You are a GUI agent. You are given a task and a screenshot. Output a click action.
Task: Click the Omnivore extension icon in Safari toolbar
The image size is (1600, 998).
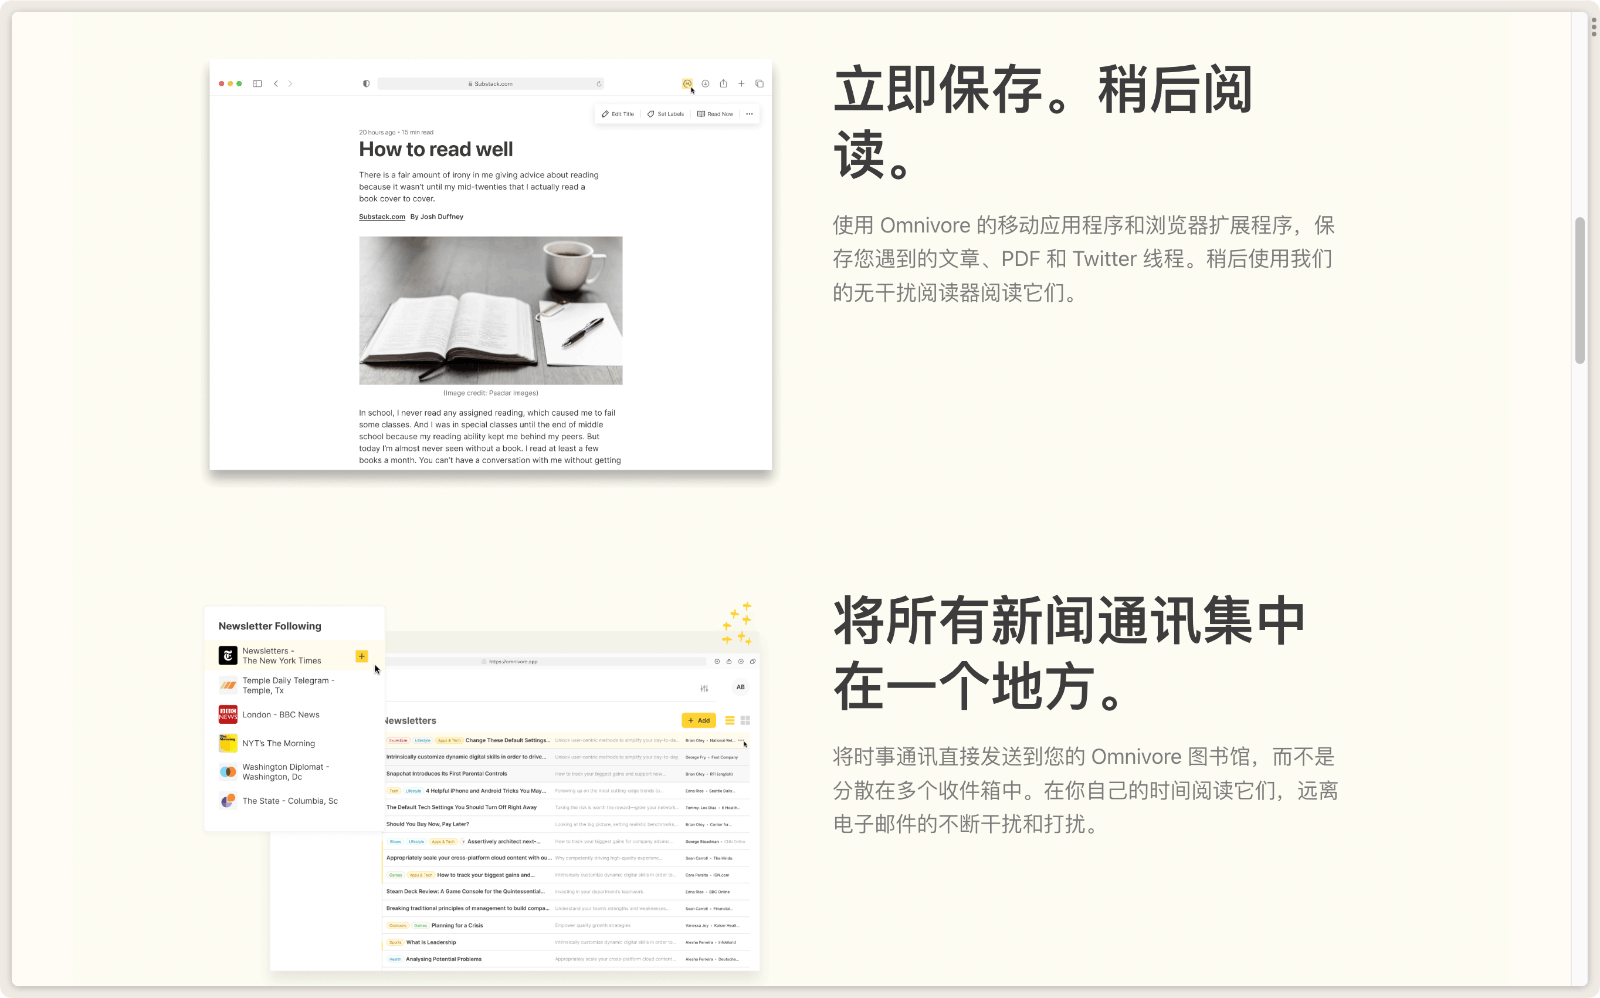pos(688,84)
